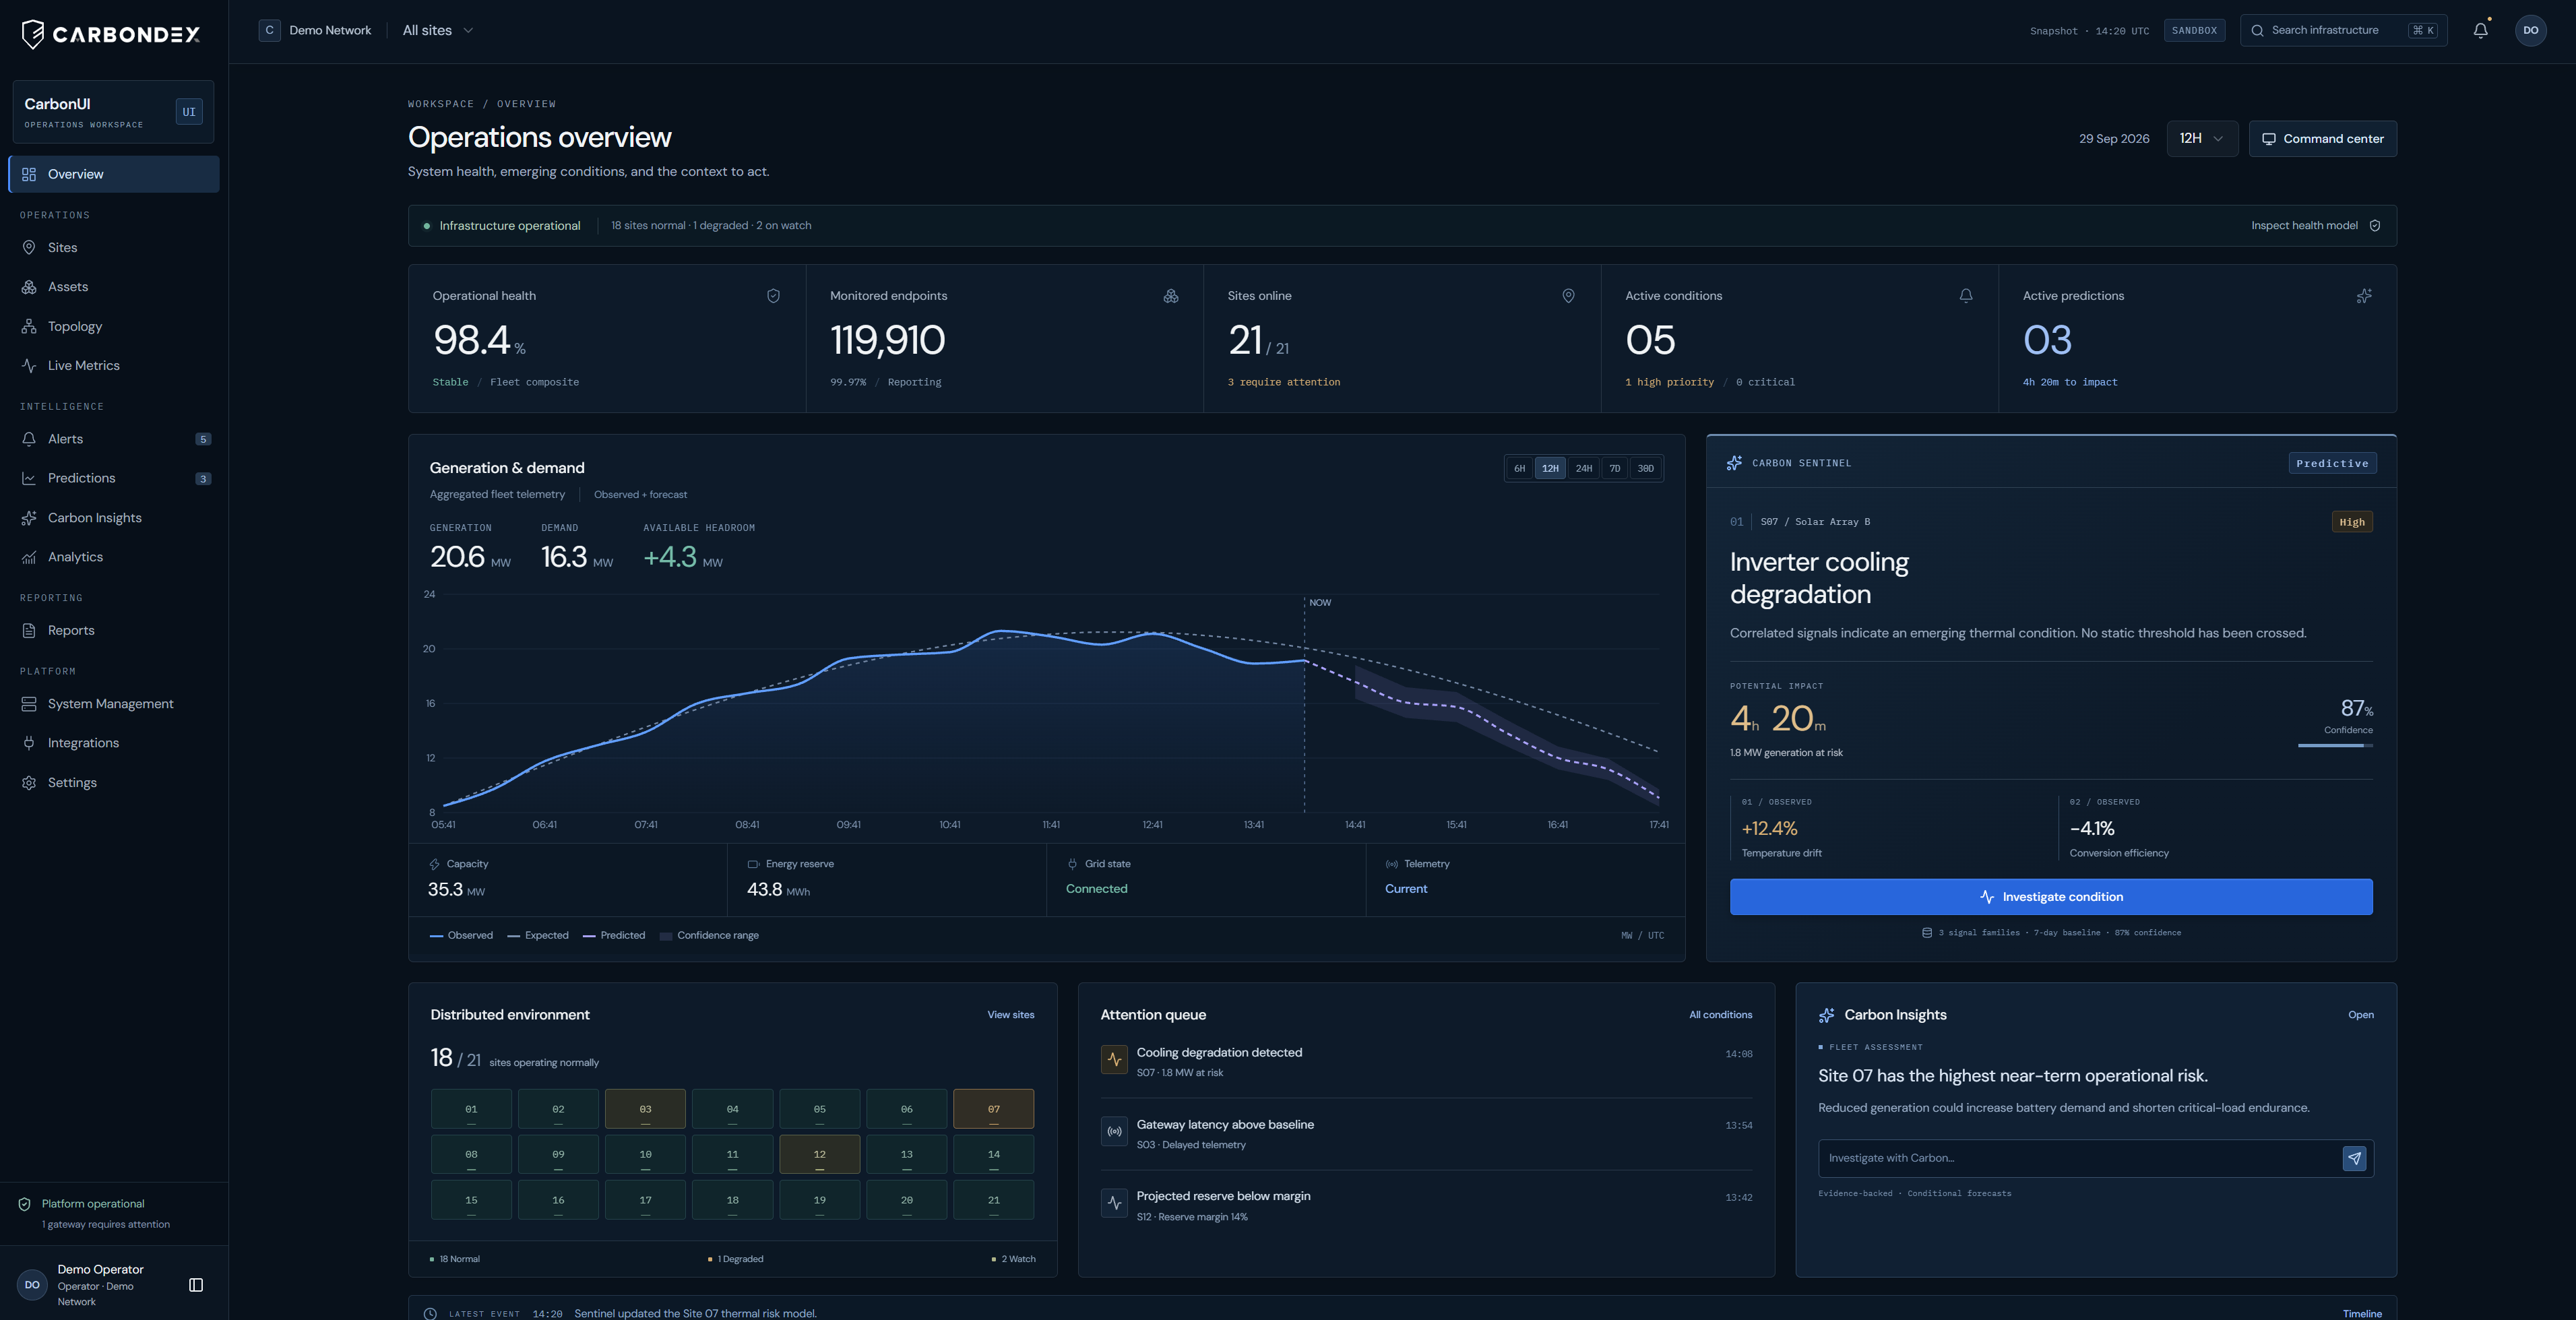Click the shield icon beside Inspect health model
This screenshot has width=2576, height=1320.
coord(2375,226)
